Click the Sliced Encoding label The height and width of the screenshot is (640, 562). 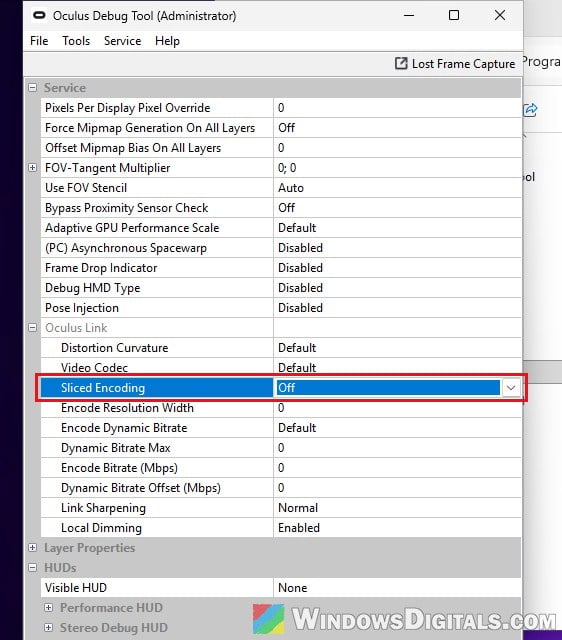pos(103,388)
